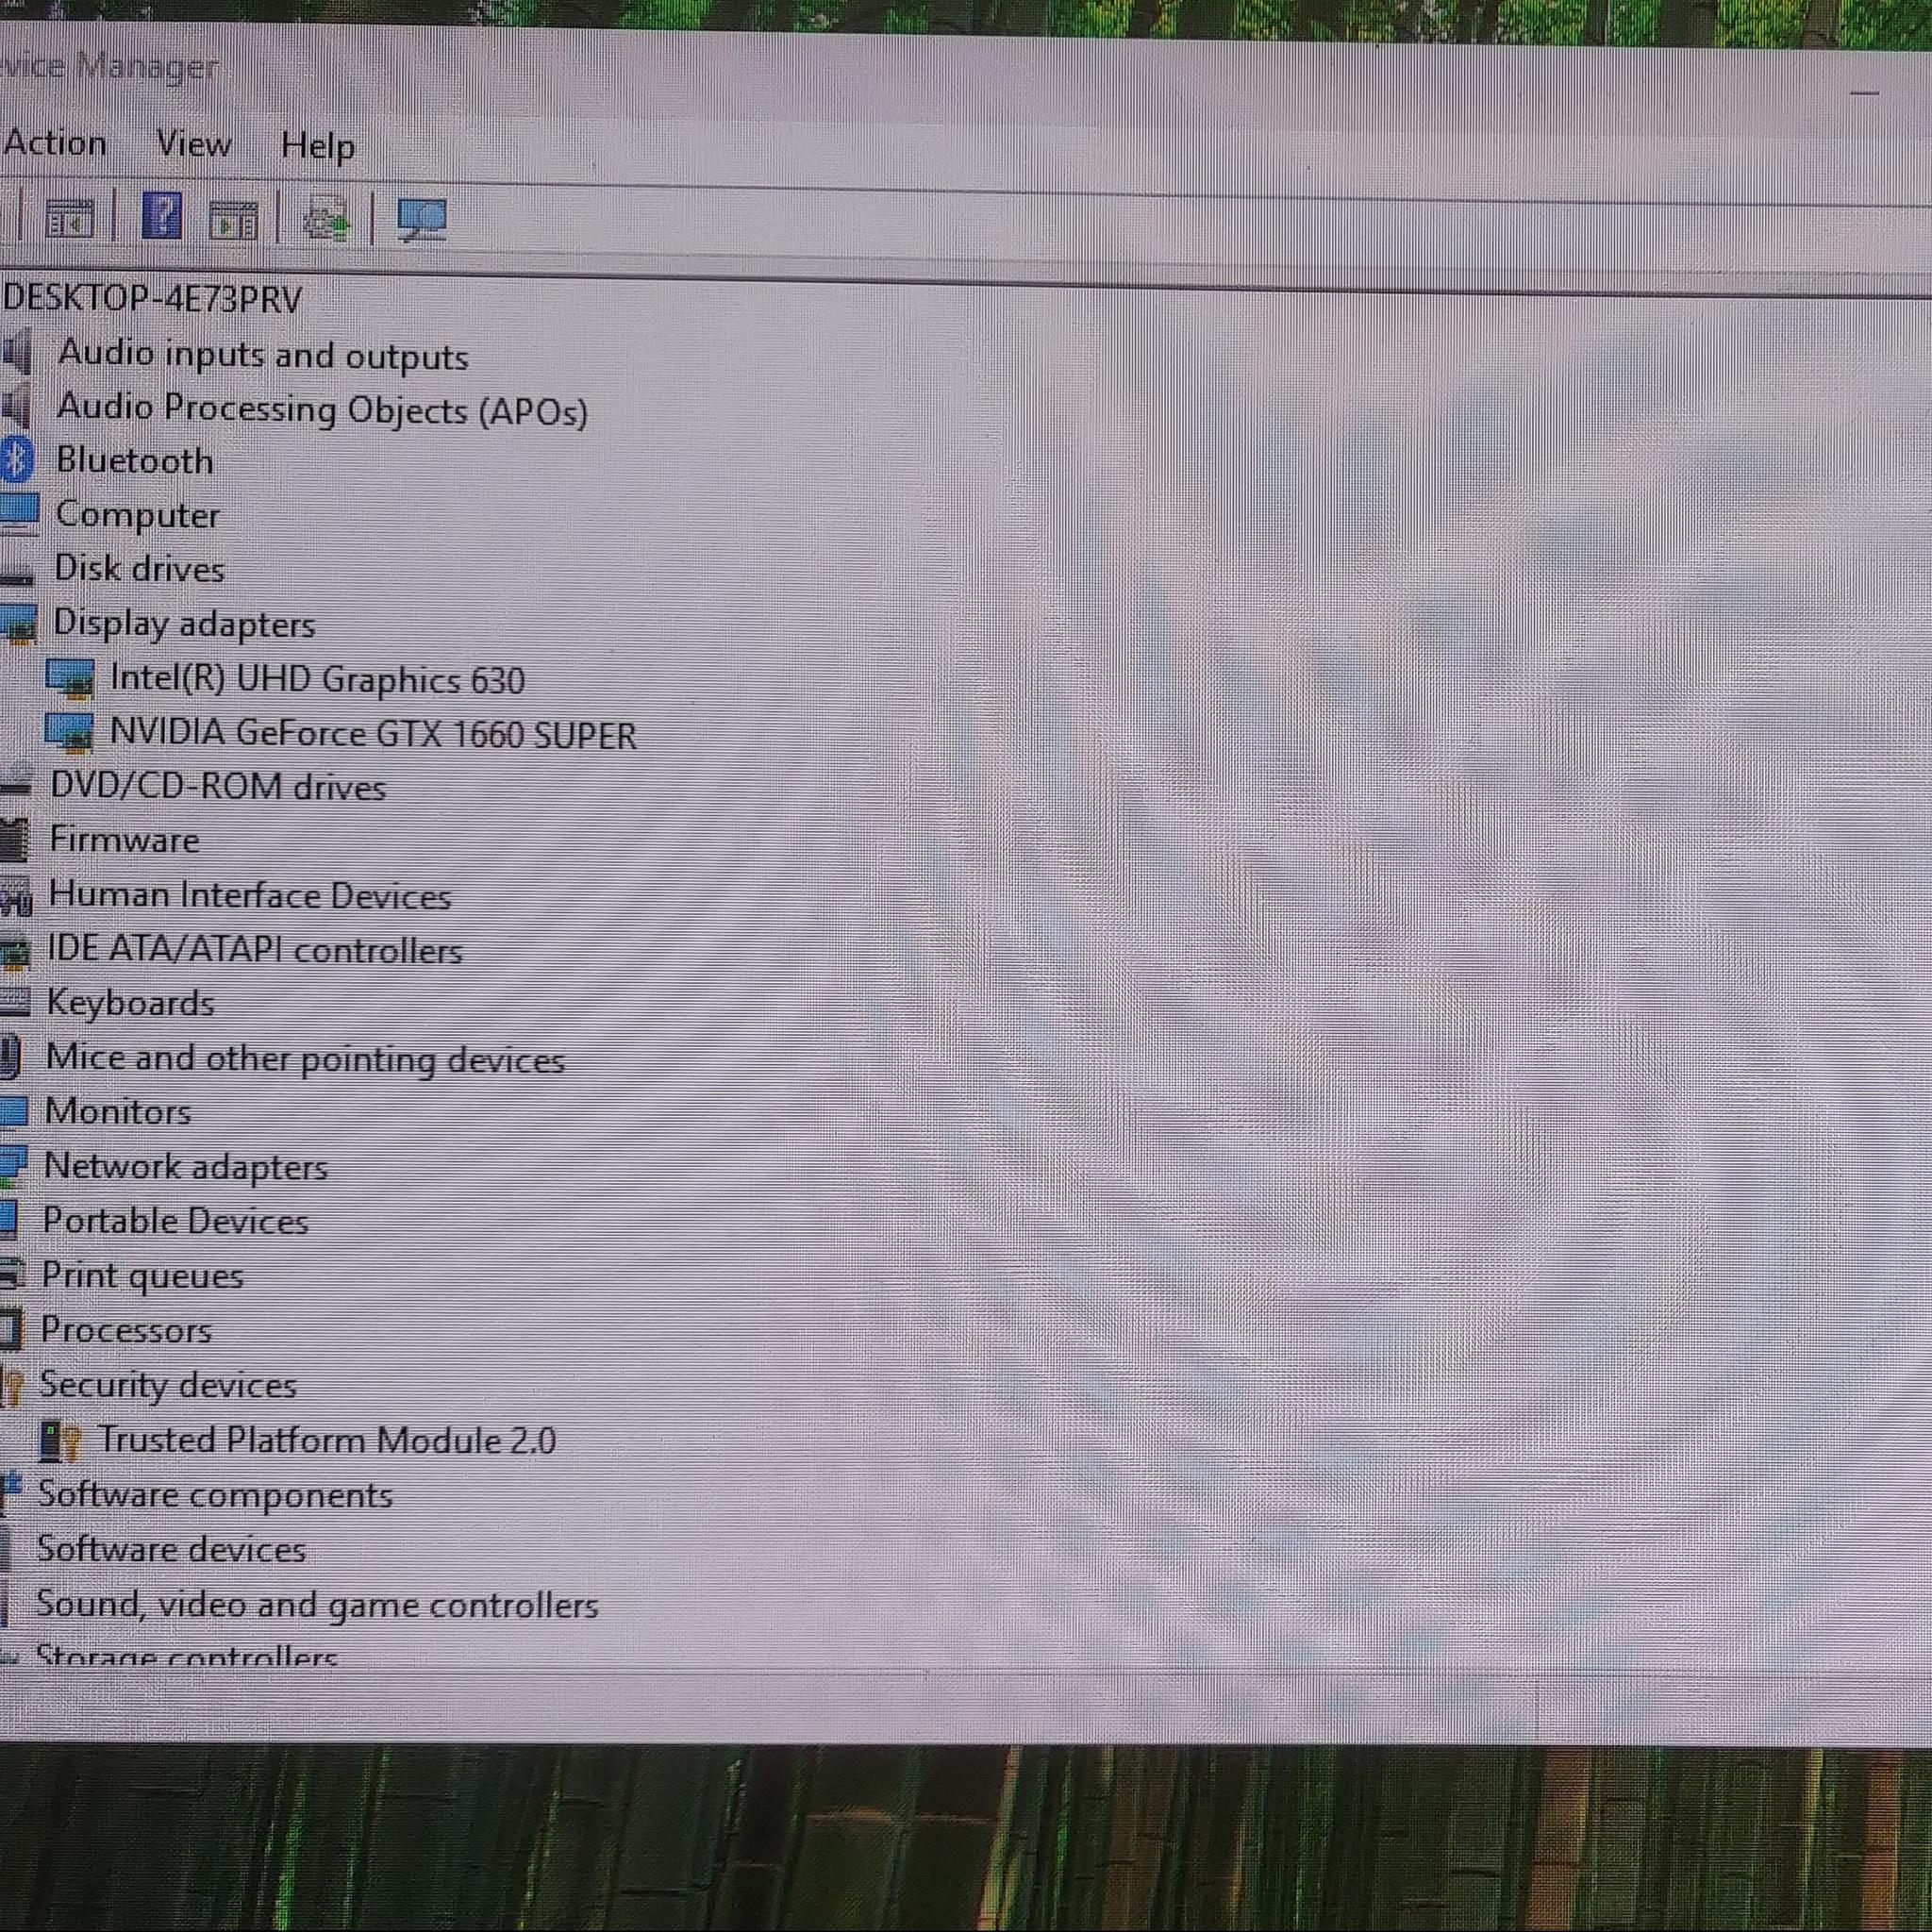Select NVIDIA GeForce GTX 1660 SUPER device
This screenshot has height=1932, width=1932.
[x=373, y=734]
